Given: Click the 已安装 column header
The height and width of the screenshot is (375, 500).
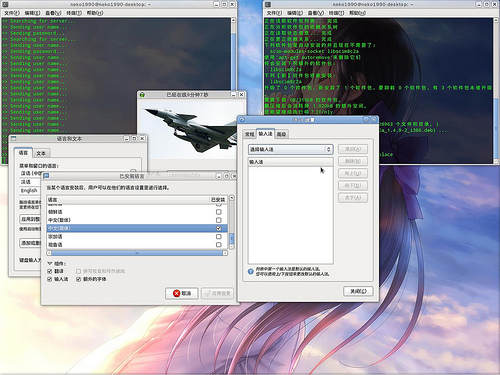Looking at the screenshot, I should click(x=218, y=200).
